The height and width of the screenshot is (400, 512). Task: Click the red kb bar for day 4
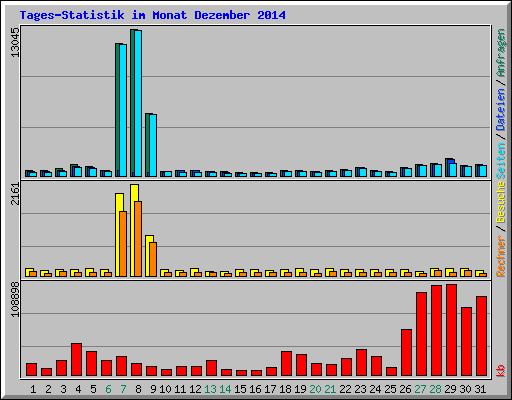(76, 359)
